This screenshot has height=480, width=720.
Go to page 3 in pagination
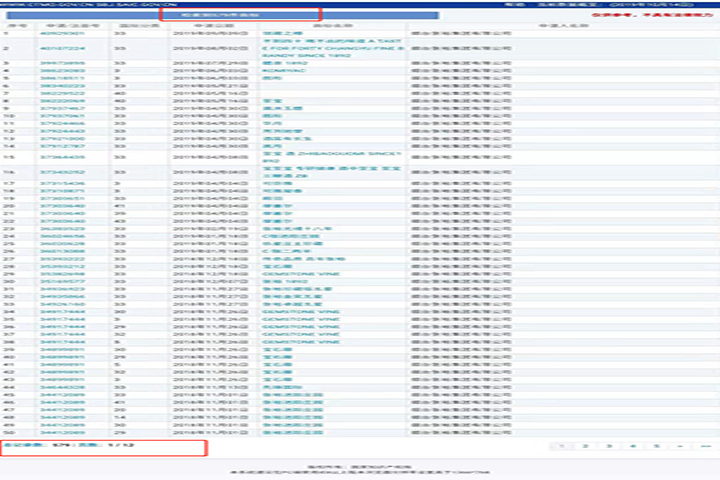pyautogui.click(x=609, y=445)
